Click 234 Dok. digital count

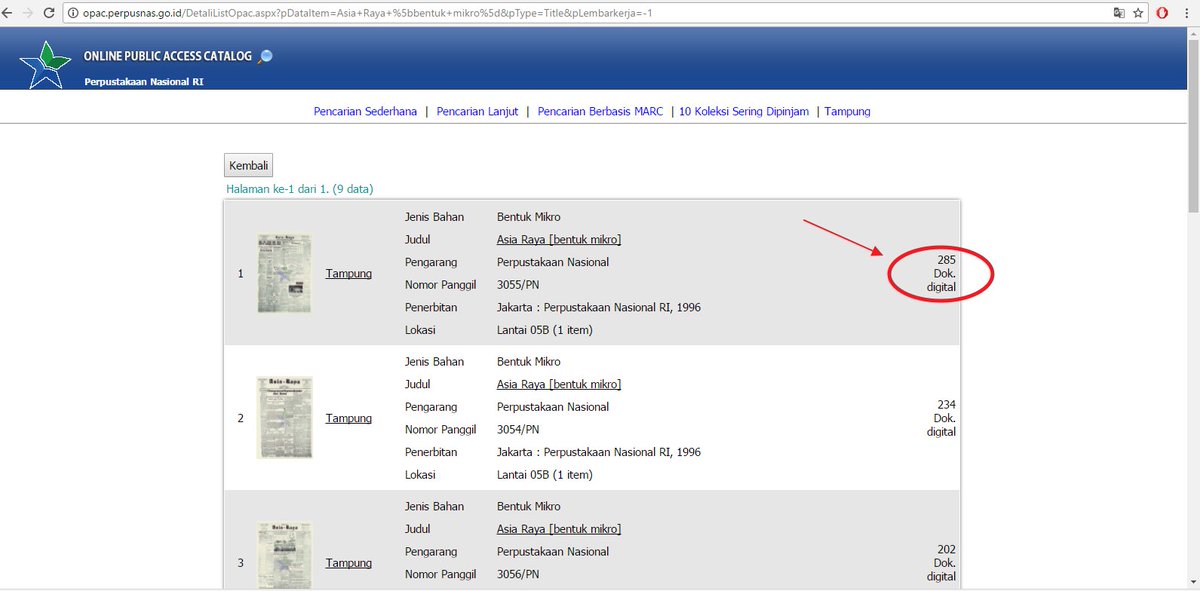(941, 418)
